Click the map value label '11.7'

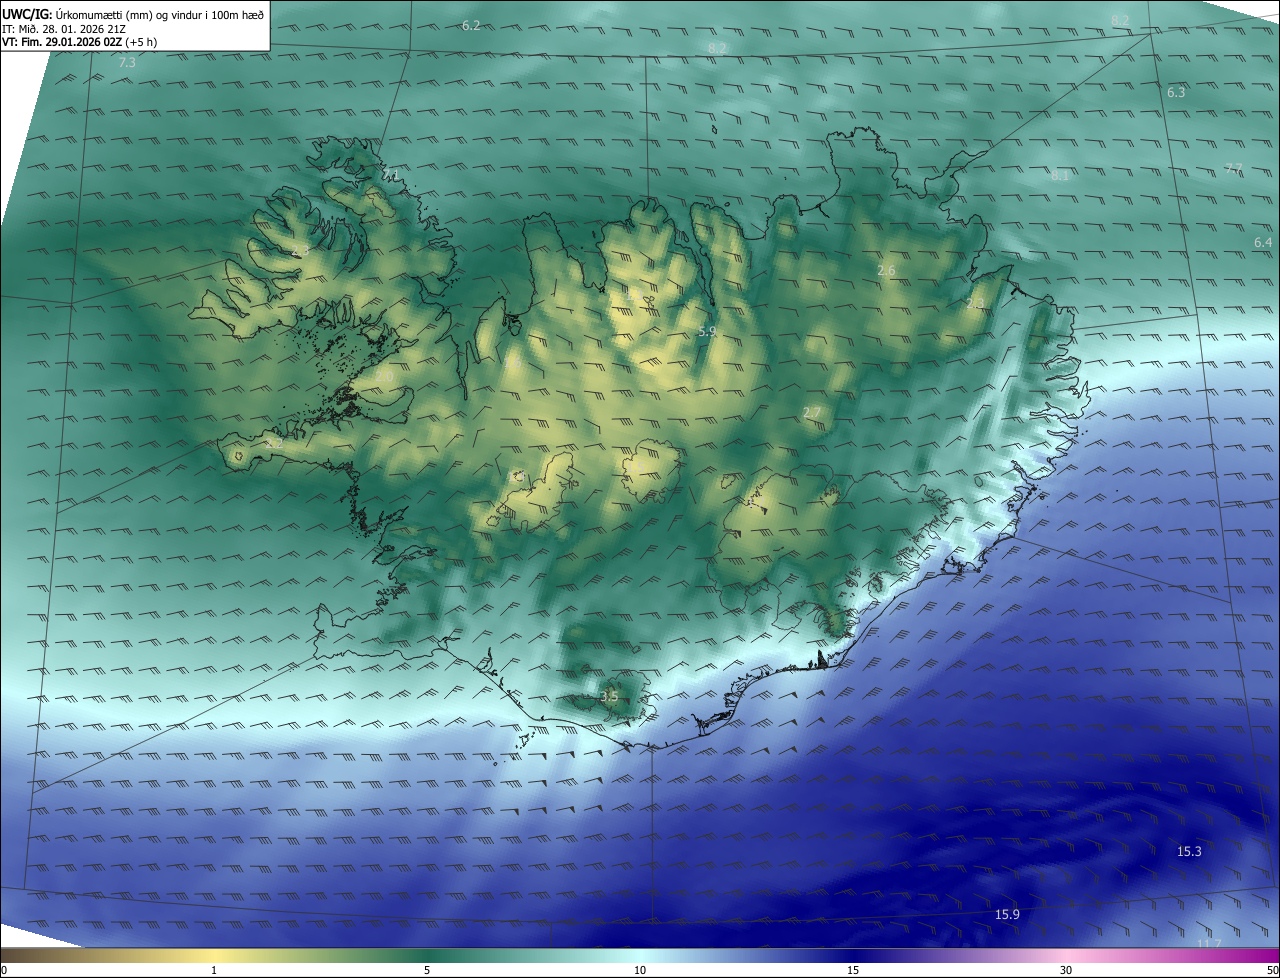pyautogui.click(x=1209, y=944)
